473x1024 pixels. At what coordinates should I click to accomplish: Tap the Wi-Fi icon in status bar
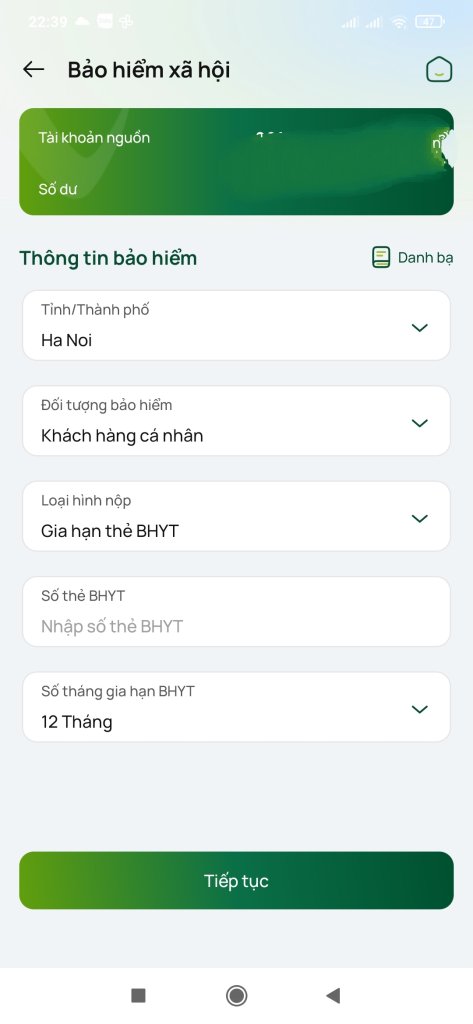pyautogui.click(x=399, y=22)
